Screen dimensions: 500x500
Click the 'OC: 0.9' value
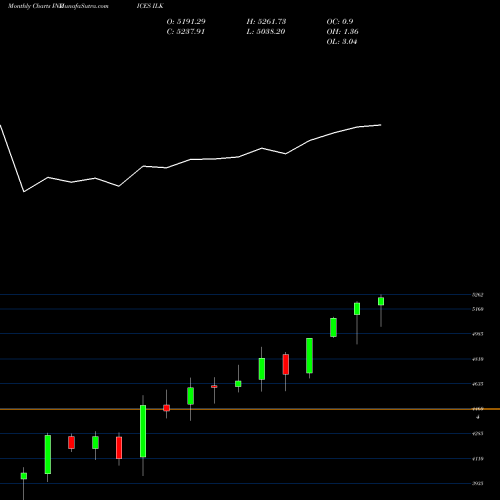click(x=340, y=22)
